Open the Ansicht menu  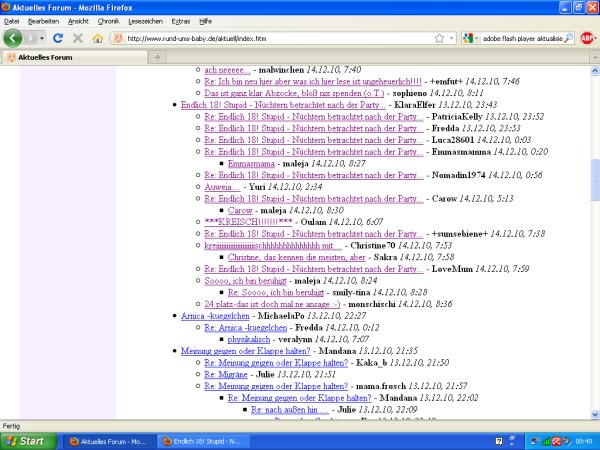click(78, 21)
